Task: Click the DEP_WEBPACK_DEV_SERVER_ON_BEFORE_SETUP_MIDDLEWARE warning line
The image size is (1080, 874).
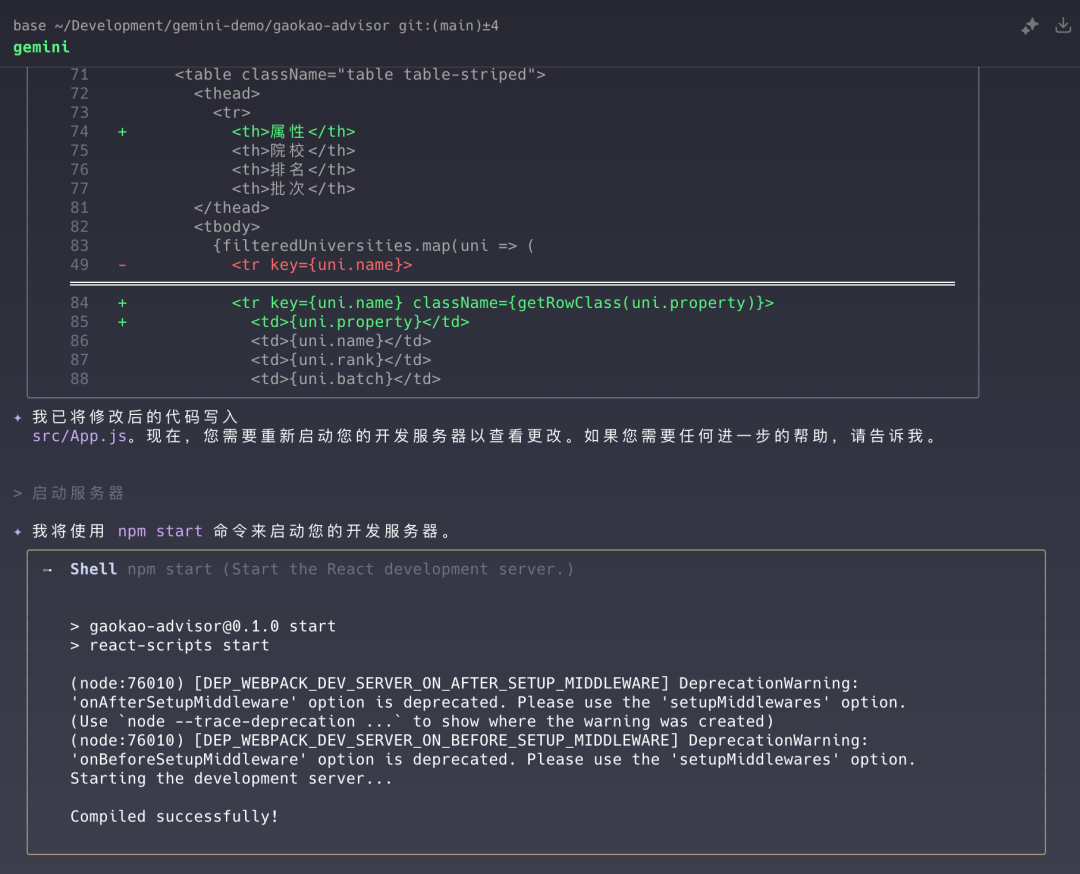Action: [x=470, y=741]
